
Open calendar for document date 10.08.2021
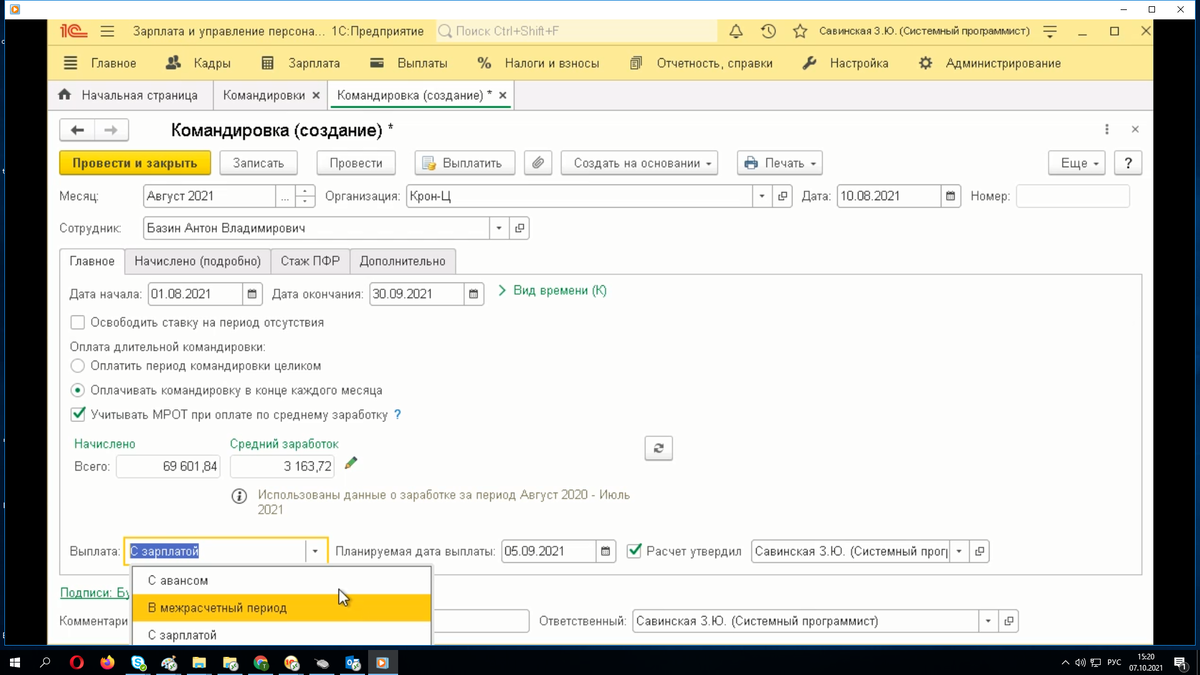tap(951, 196)
